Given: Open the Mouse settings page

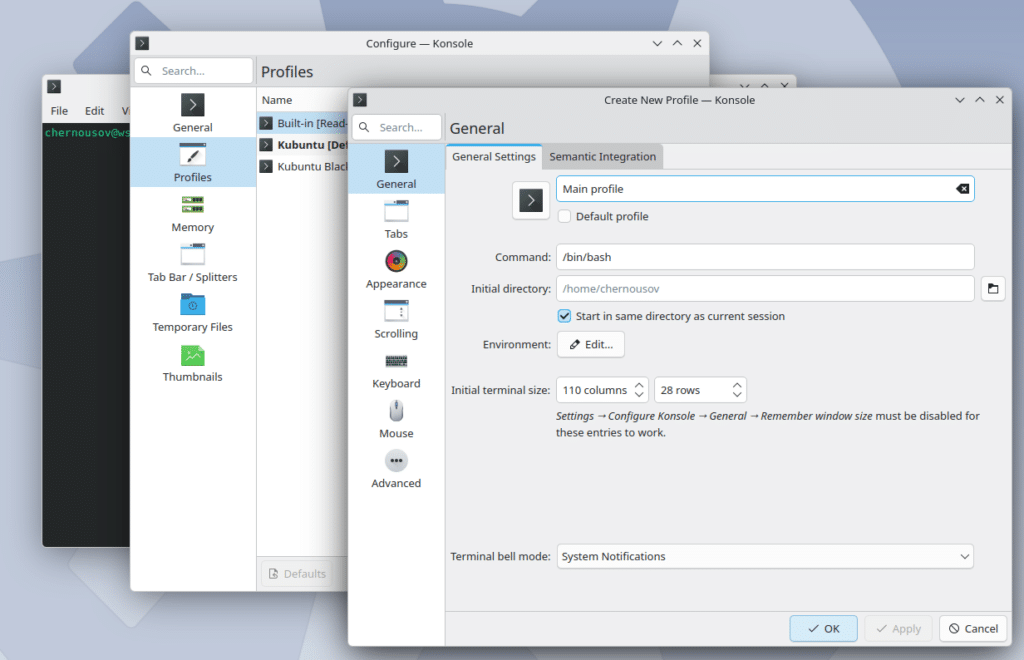Looking at the screenshot, I should click(396, 419).
